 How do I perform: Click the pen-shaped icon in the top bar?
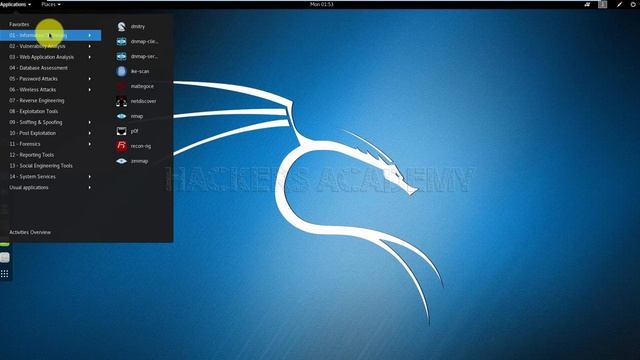click(x=619, y=4)
